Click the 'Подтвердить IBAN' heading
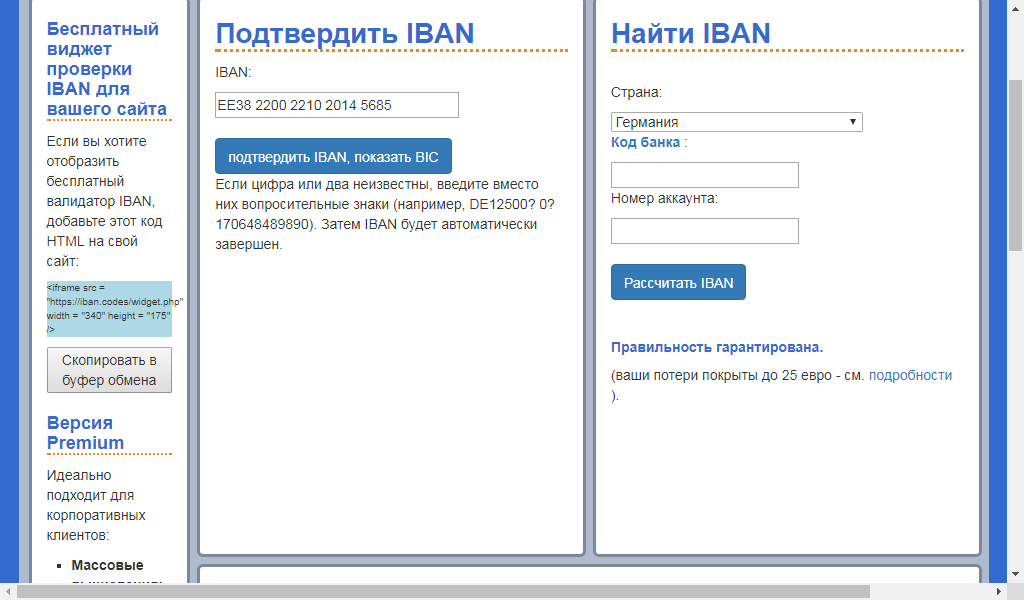Image resolution: width=1024 pixels, height=600 pixels. pos(344,33)
